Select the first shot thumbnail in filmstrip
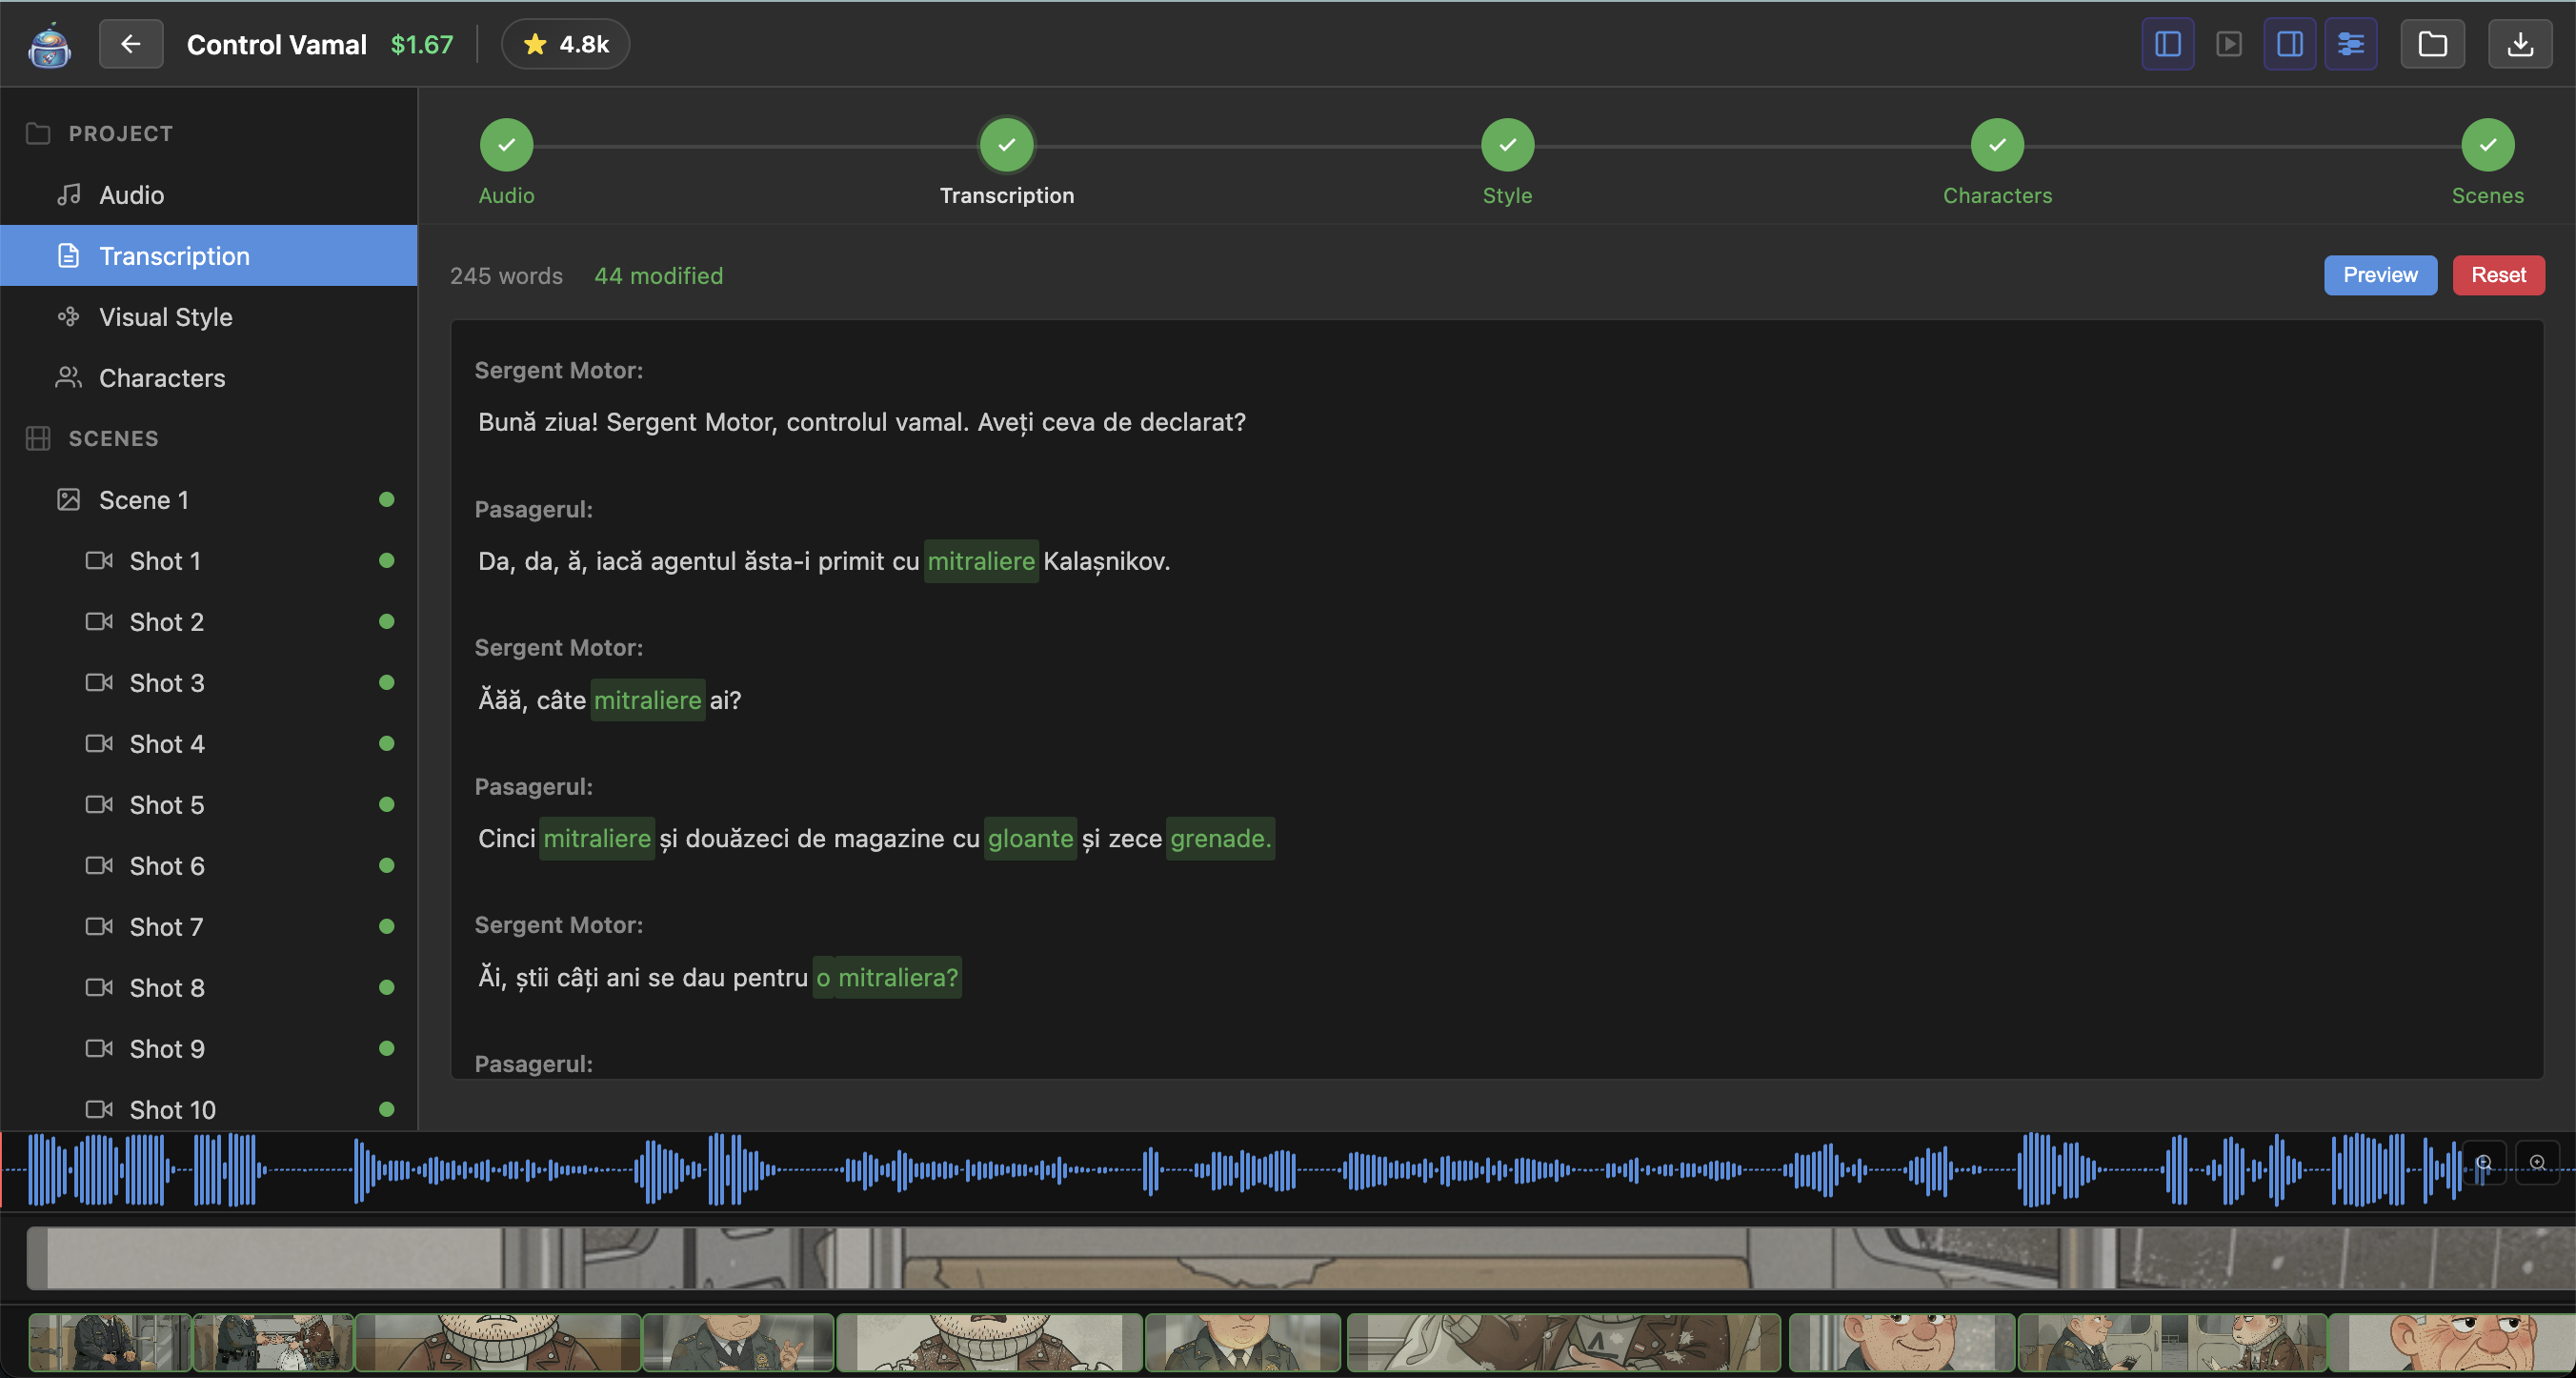 tap(108, 1342)
